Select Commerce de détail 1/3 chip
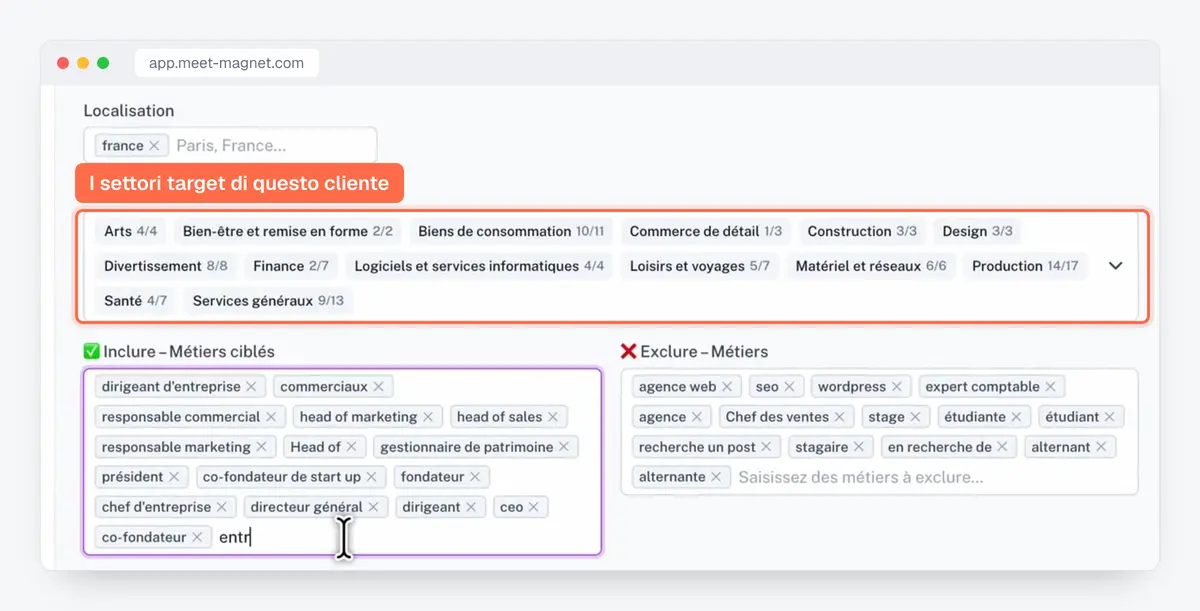Screen dimensions: 1200x611 [x=706, y=231]
